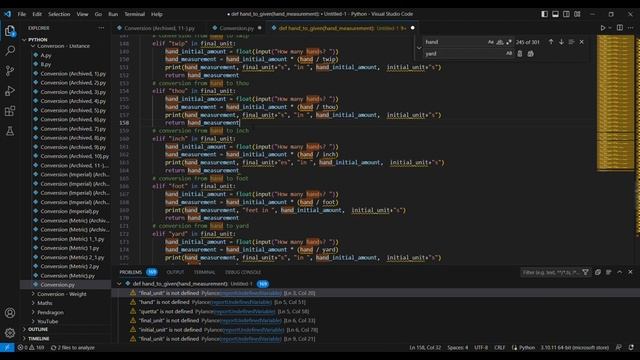Expand the Pendragon folder
The image size is (640, 360).
(50, 312)
